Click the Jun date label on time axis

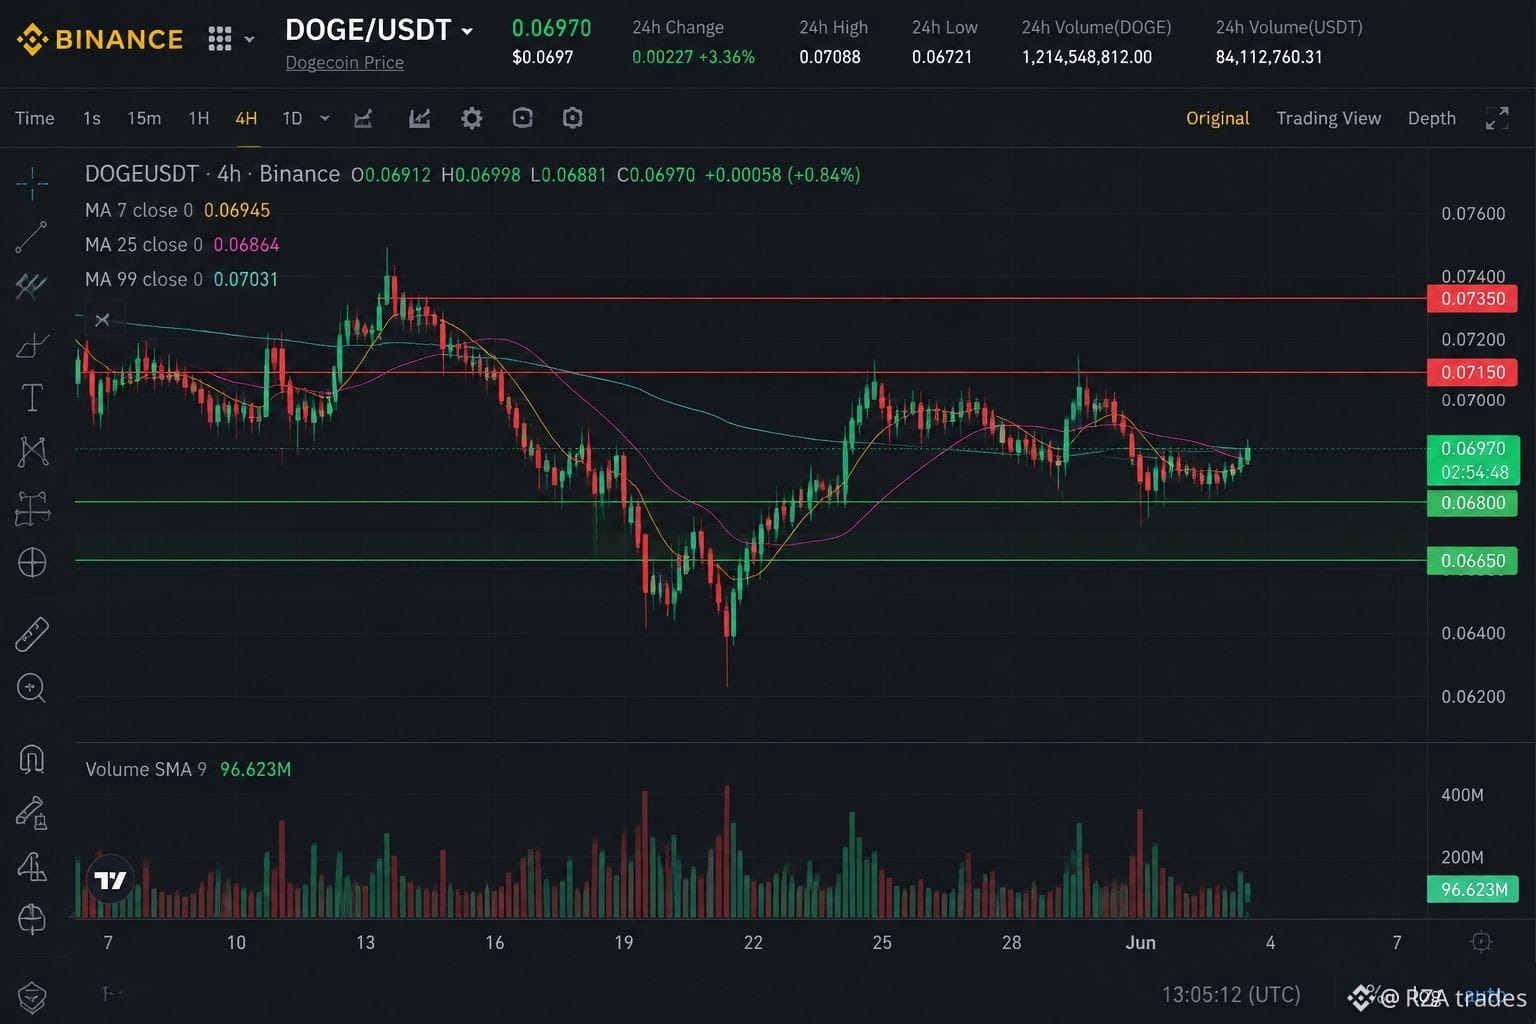[x=1140, y=942]
